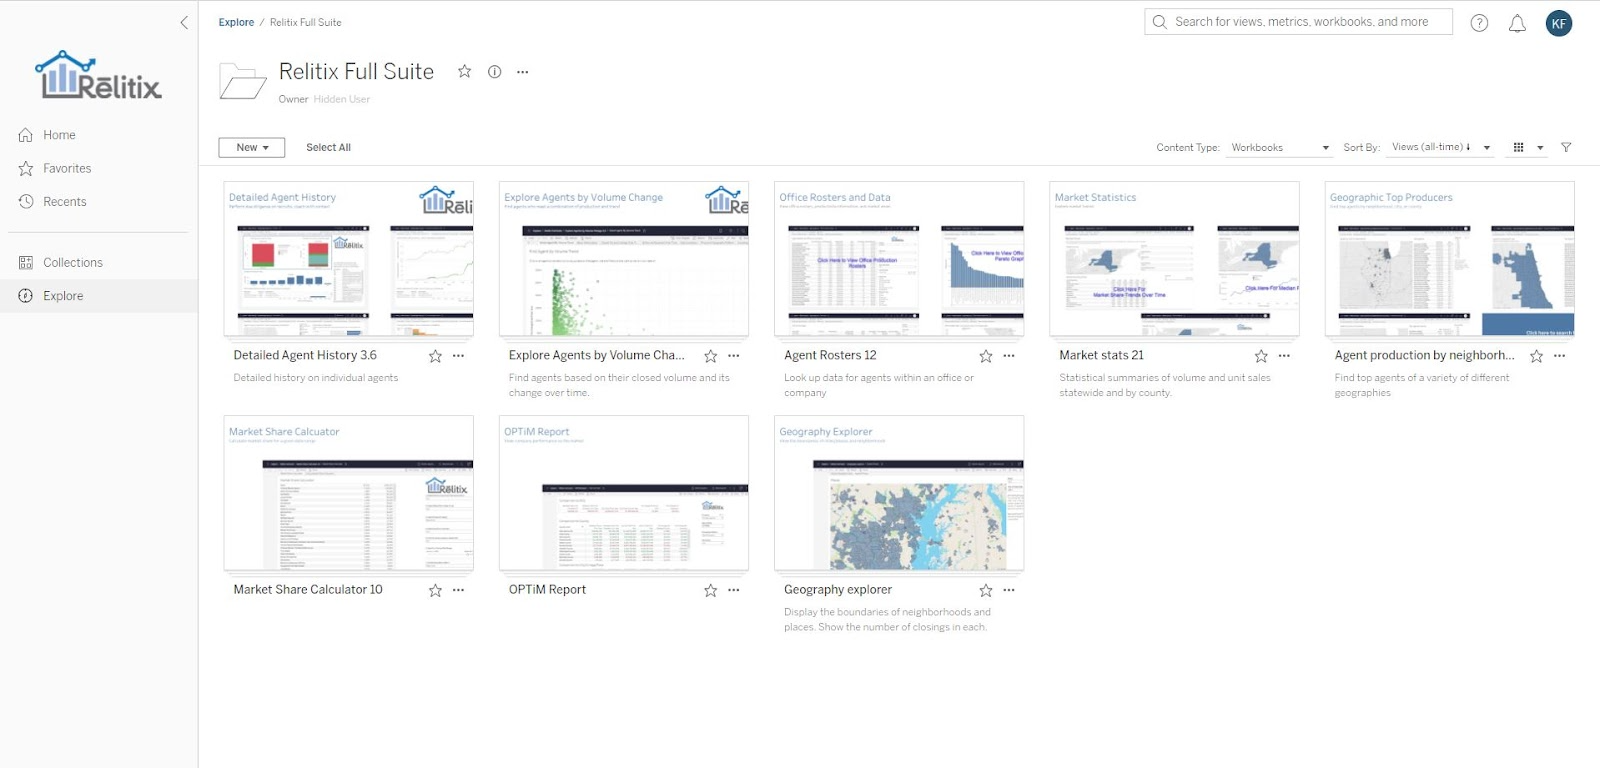Open more actions for Agent production by neighborhood
This screenshot has width=1600, height=768.
point(1559,356)
